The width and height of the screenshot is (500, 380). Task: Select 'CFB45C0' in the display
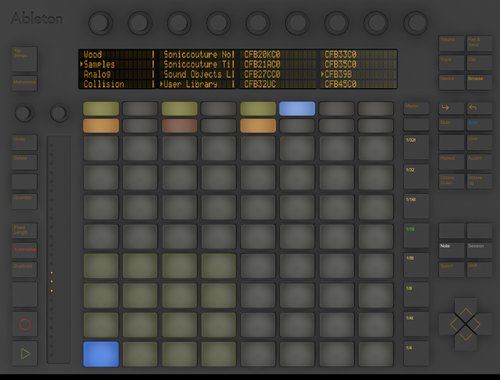tap(340, 84)
